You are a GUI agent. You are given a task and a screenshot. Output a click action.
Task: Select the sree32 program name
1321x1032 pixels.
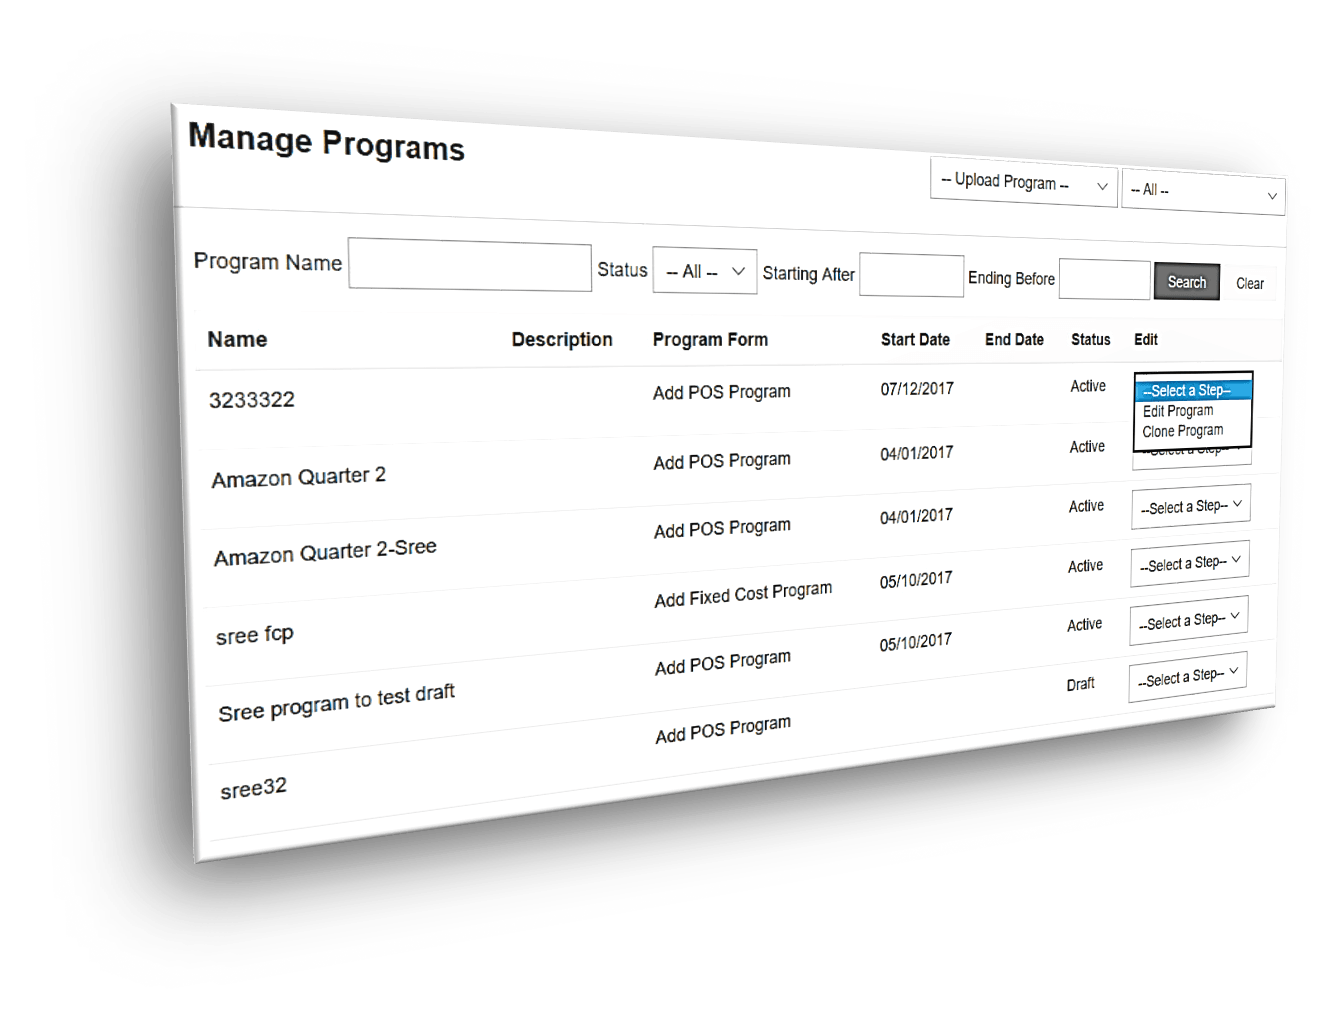tap(254, 789)
